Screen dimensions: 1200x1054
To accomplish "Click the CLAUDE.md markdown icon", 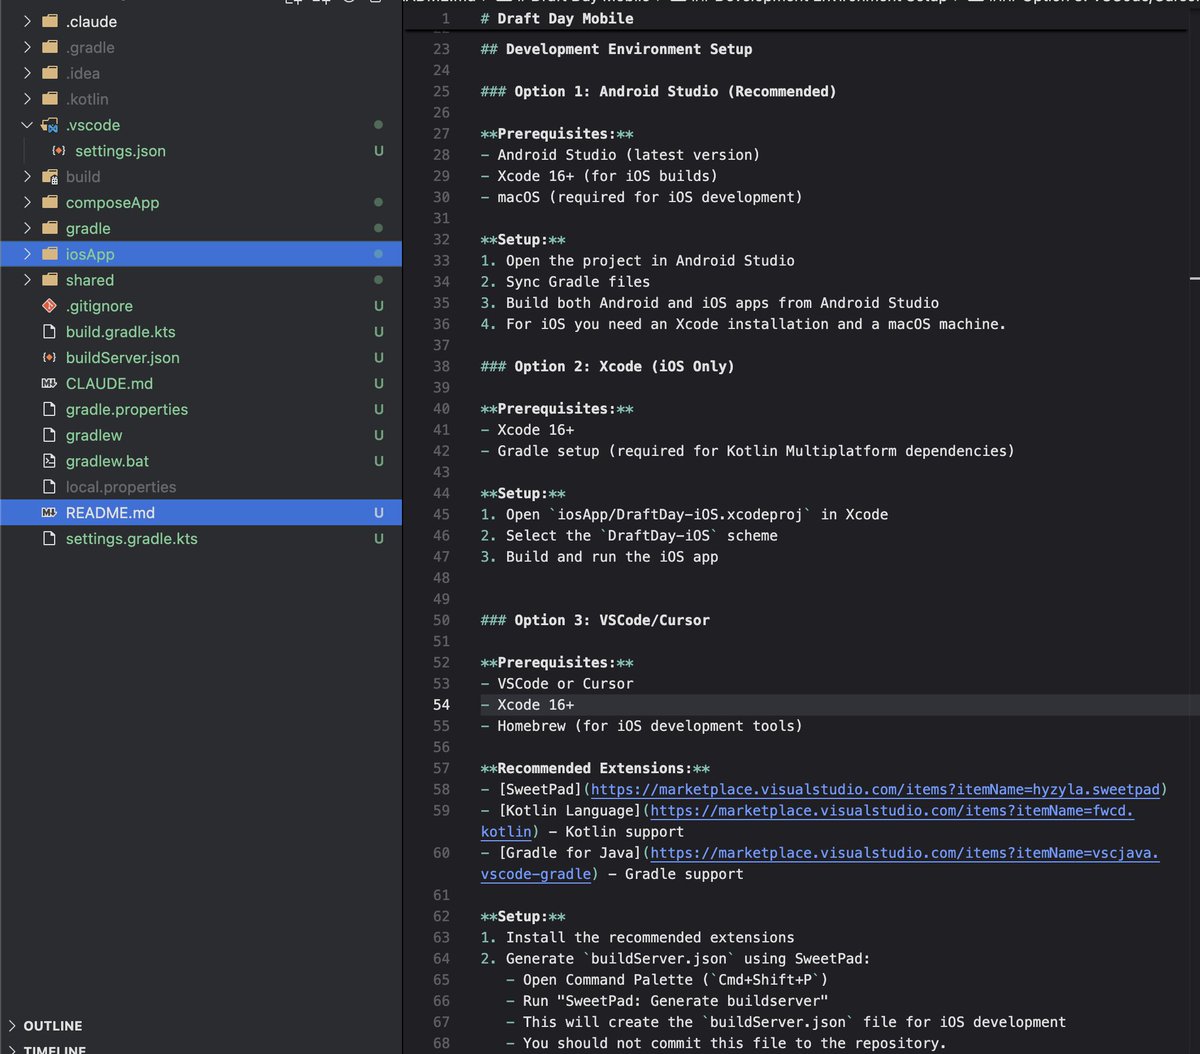I will (49, 384).
